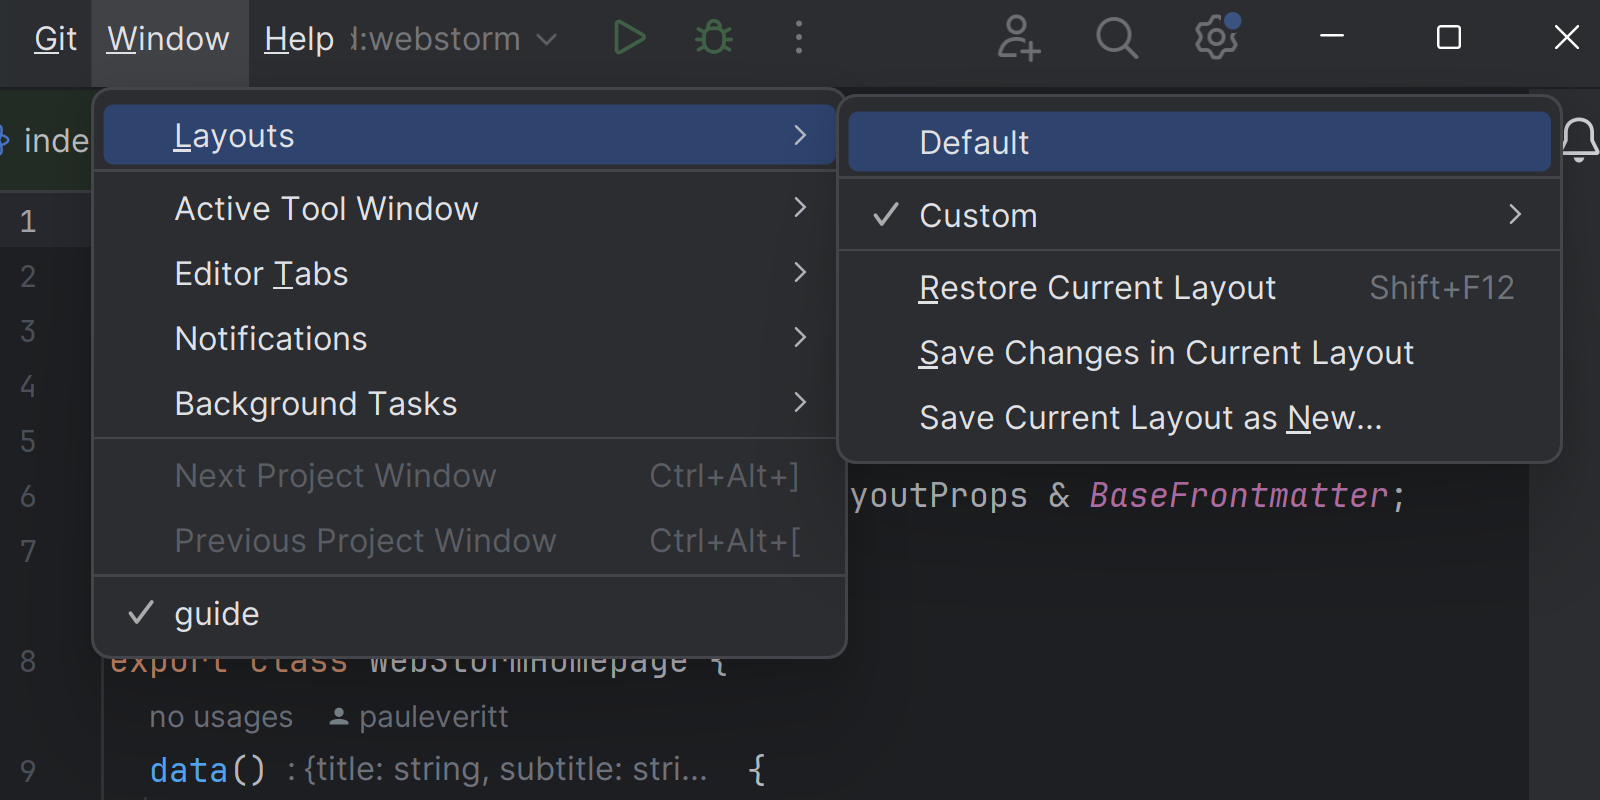Switch to the checked guide project window
This screenshot has height=800, width=1600.
pos(217,613)
